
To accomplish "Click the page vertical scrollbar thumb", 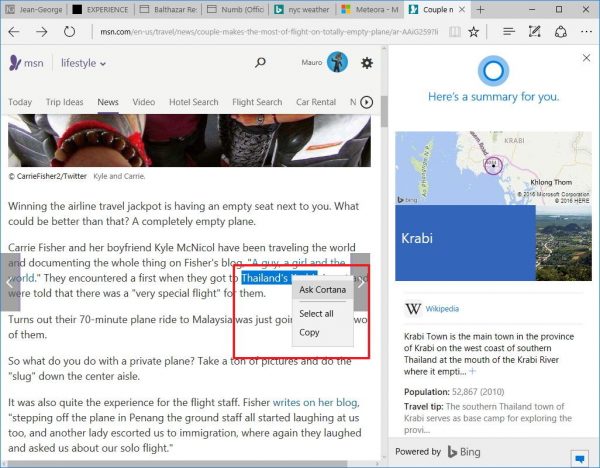I will (384, 111).
